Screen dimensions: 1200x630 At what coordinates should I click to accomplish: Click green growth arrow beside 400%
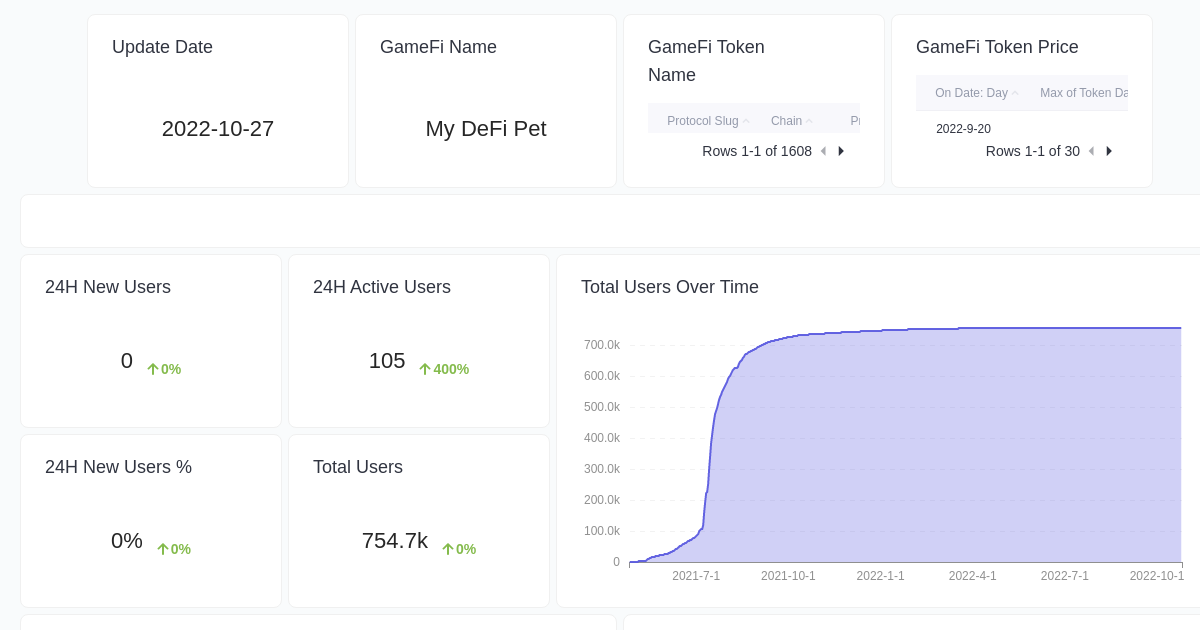(x=425, y=368)
